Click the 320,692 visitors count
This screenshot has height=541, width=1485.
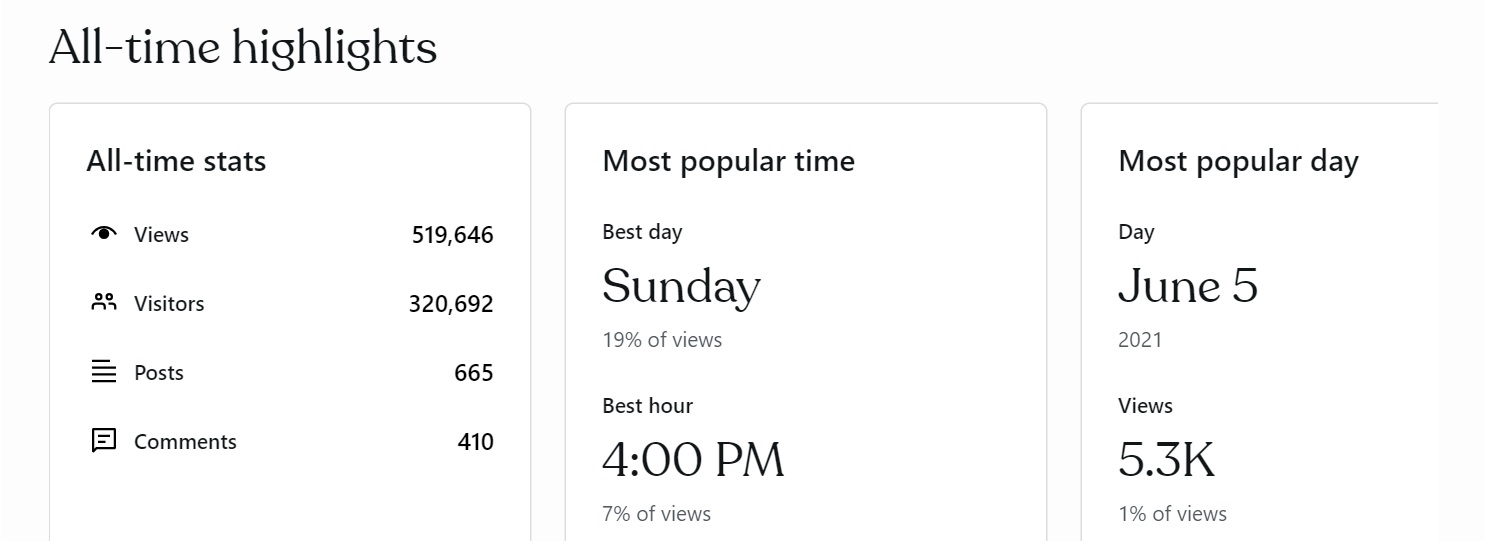pos(450,304)
